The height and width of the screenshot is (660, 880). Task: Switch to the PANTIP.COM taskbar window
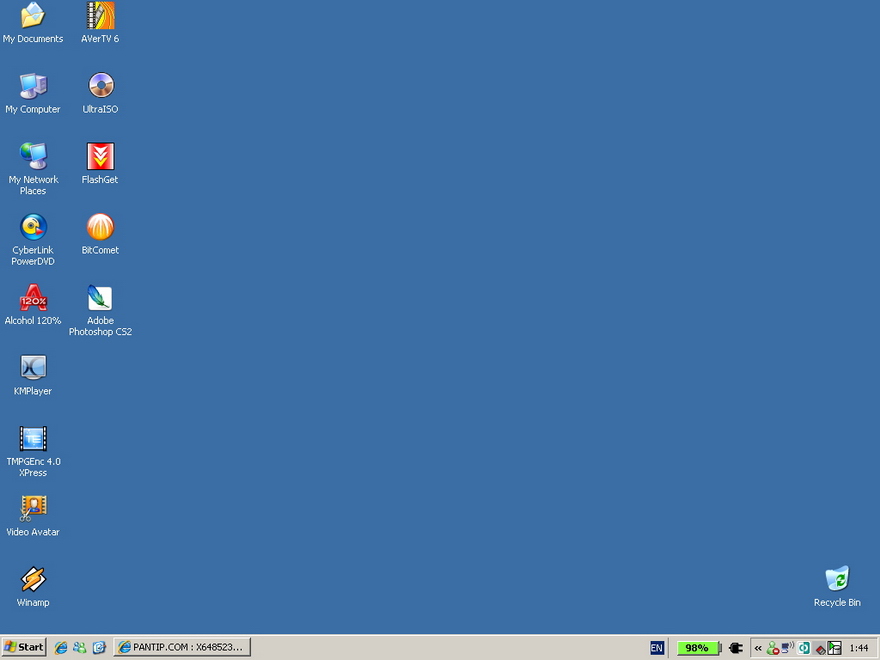pos(182,647)
